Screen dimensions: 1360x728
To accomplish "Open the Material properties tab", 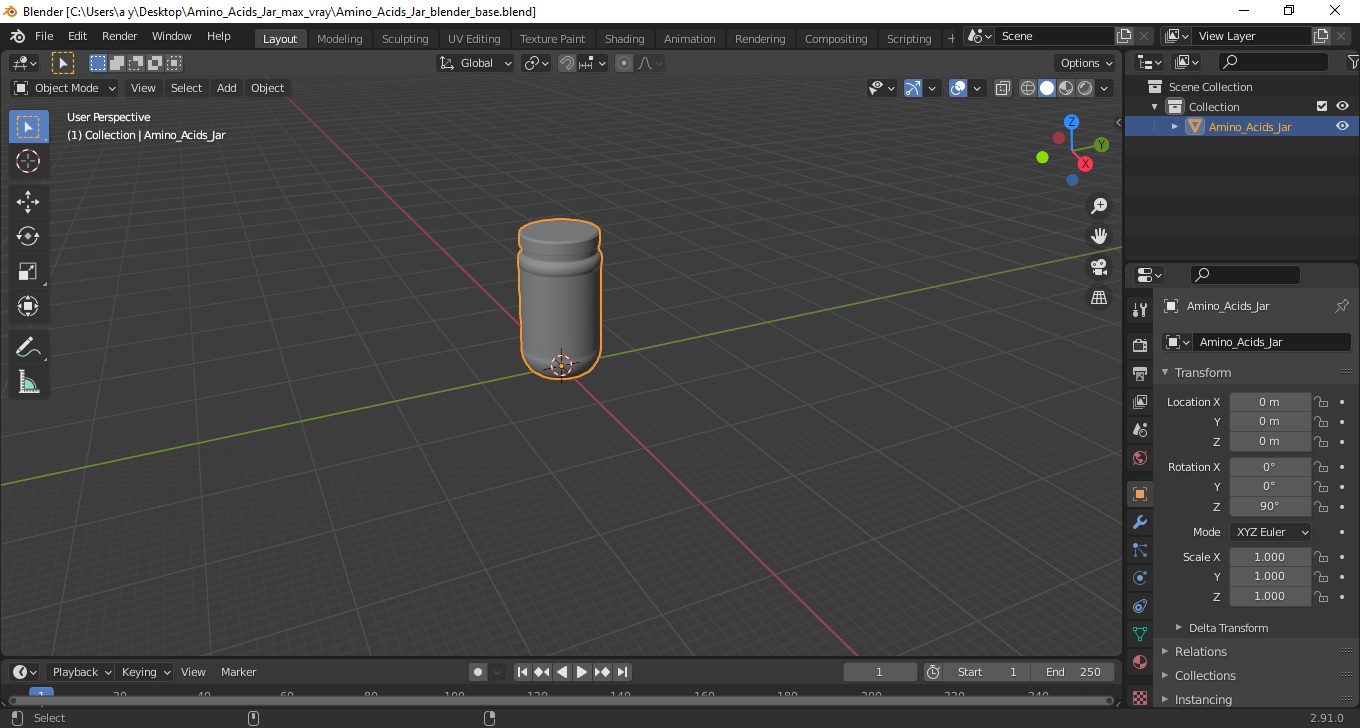I will (1140, 662).
